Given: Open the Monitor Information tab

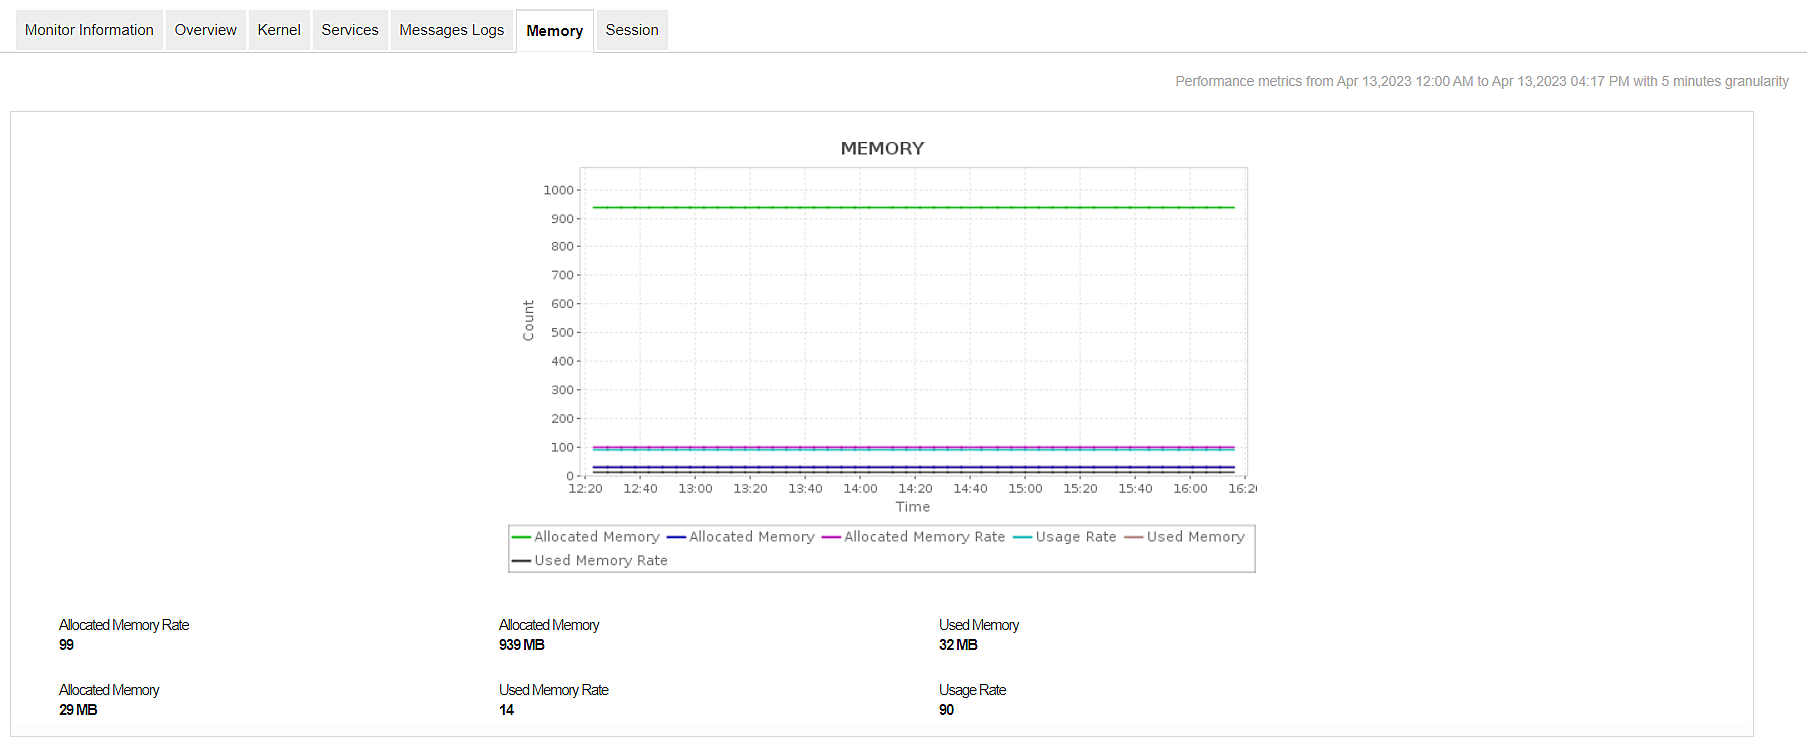Looking at the screenshot, I should click(89, 30).
